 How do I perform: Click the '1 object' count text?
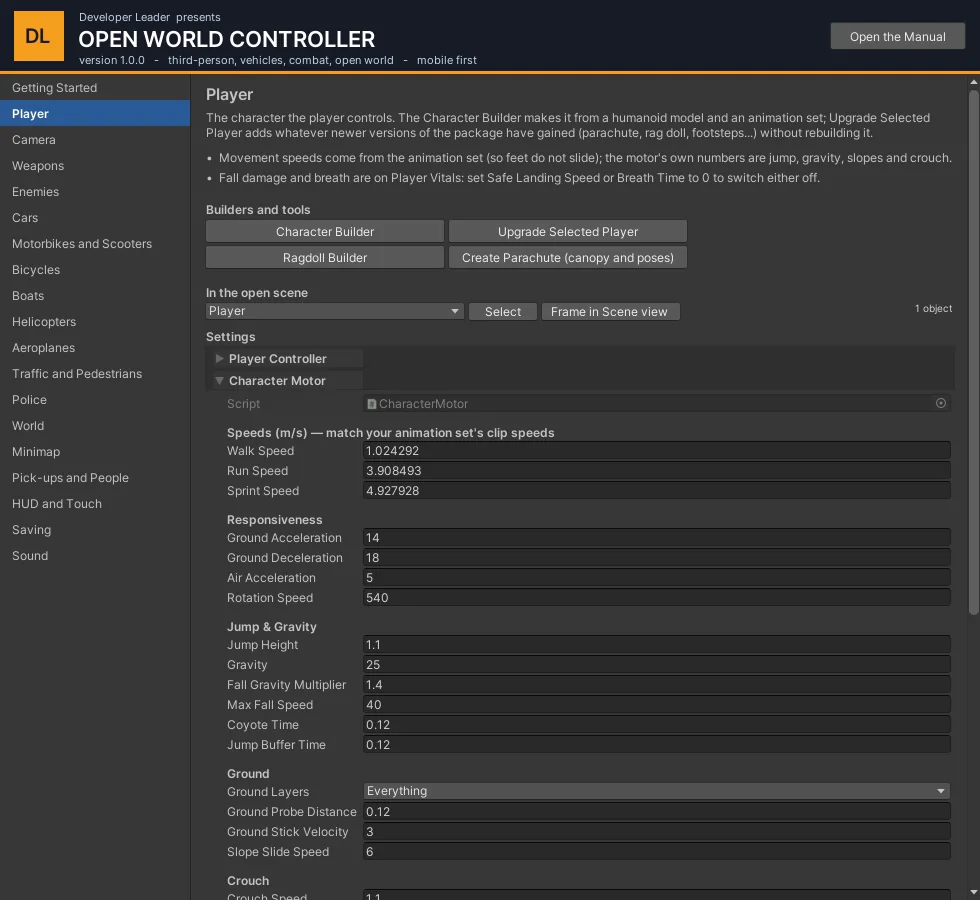click(x=933, y=309)
